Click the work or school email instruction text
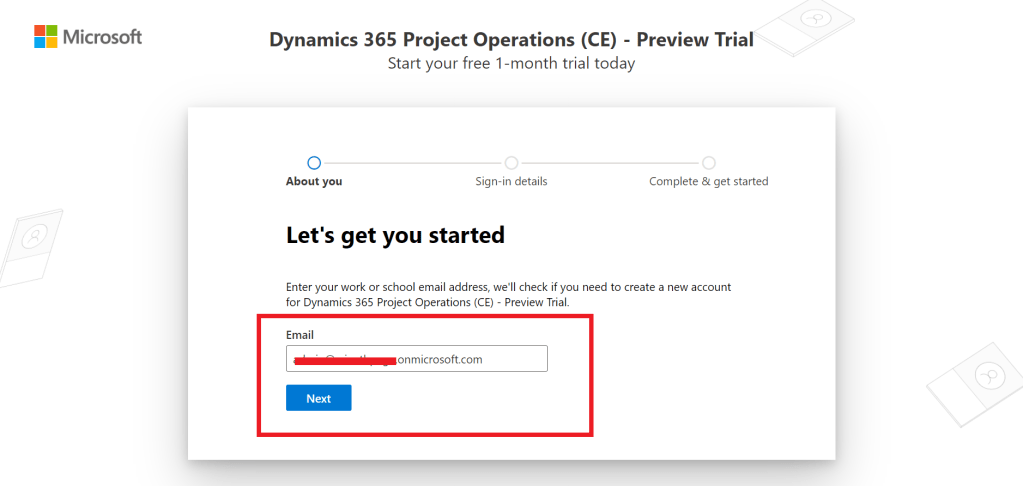The height and width of the screenshot is (486, 1023). coord(508,294)
